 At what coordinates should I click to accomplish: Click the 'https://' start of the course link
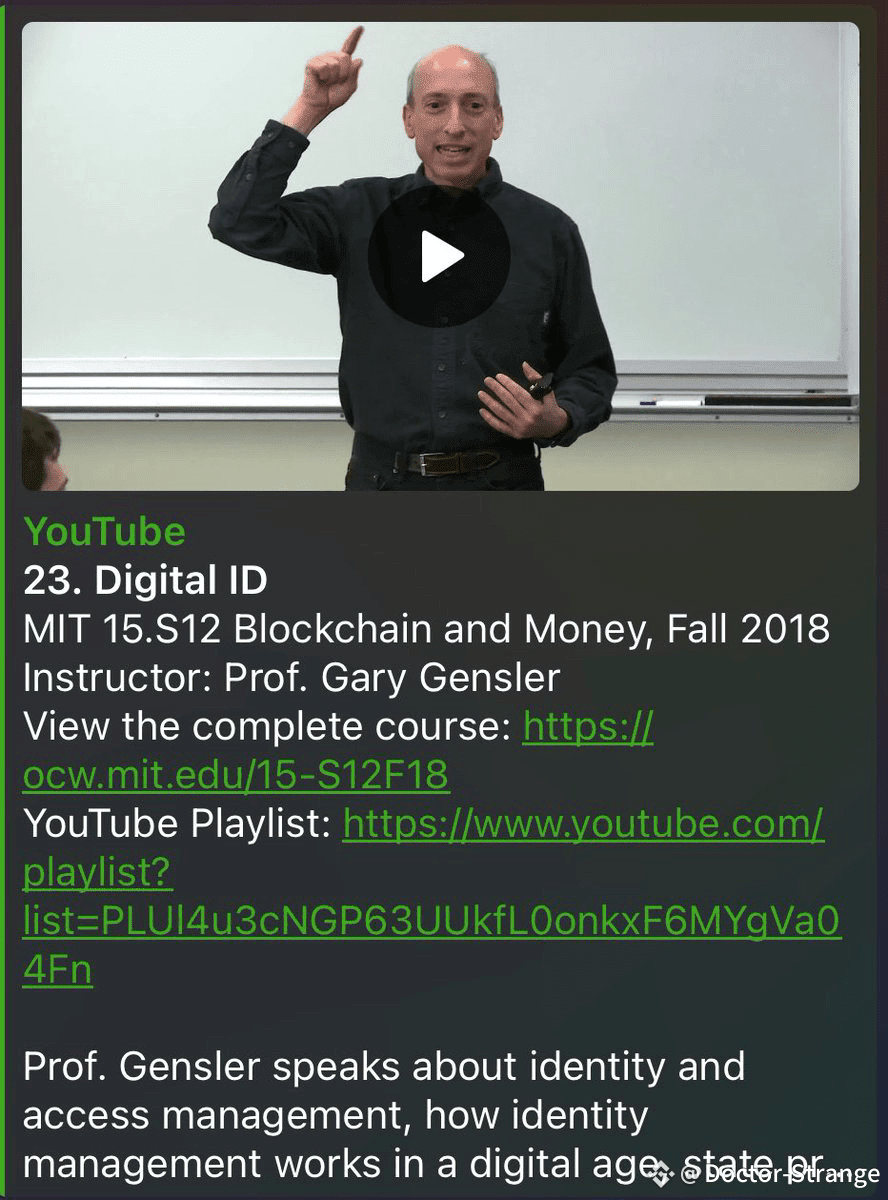[x=588, y=727]
